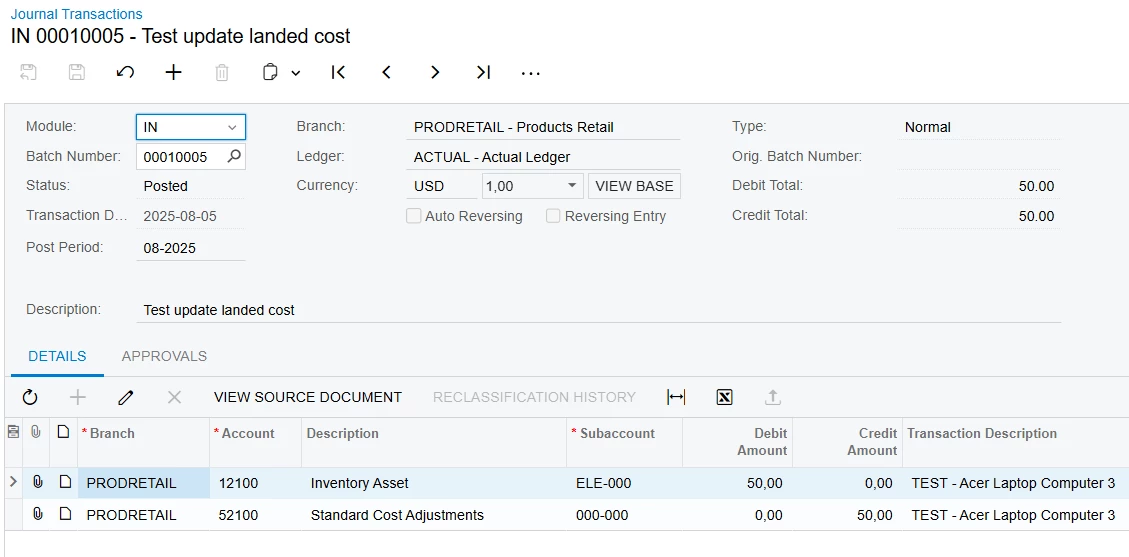Open the Journal Transactions breadcrumb link
Viewport: 1129px width, 557px height.
(77, 14)
